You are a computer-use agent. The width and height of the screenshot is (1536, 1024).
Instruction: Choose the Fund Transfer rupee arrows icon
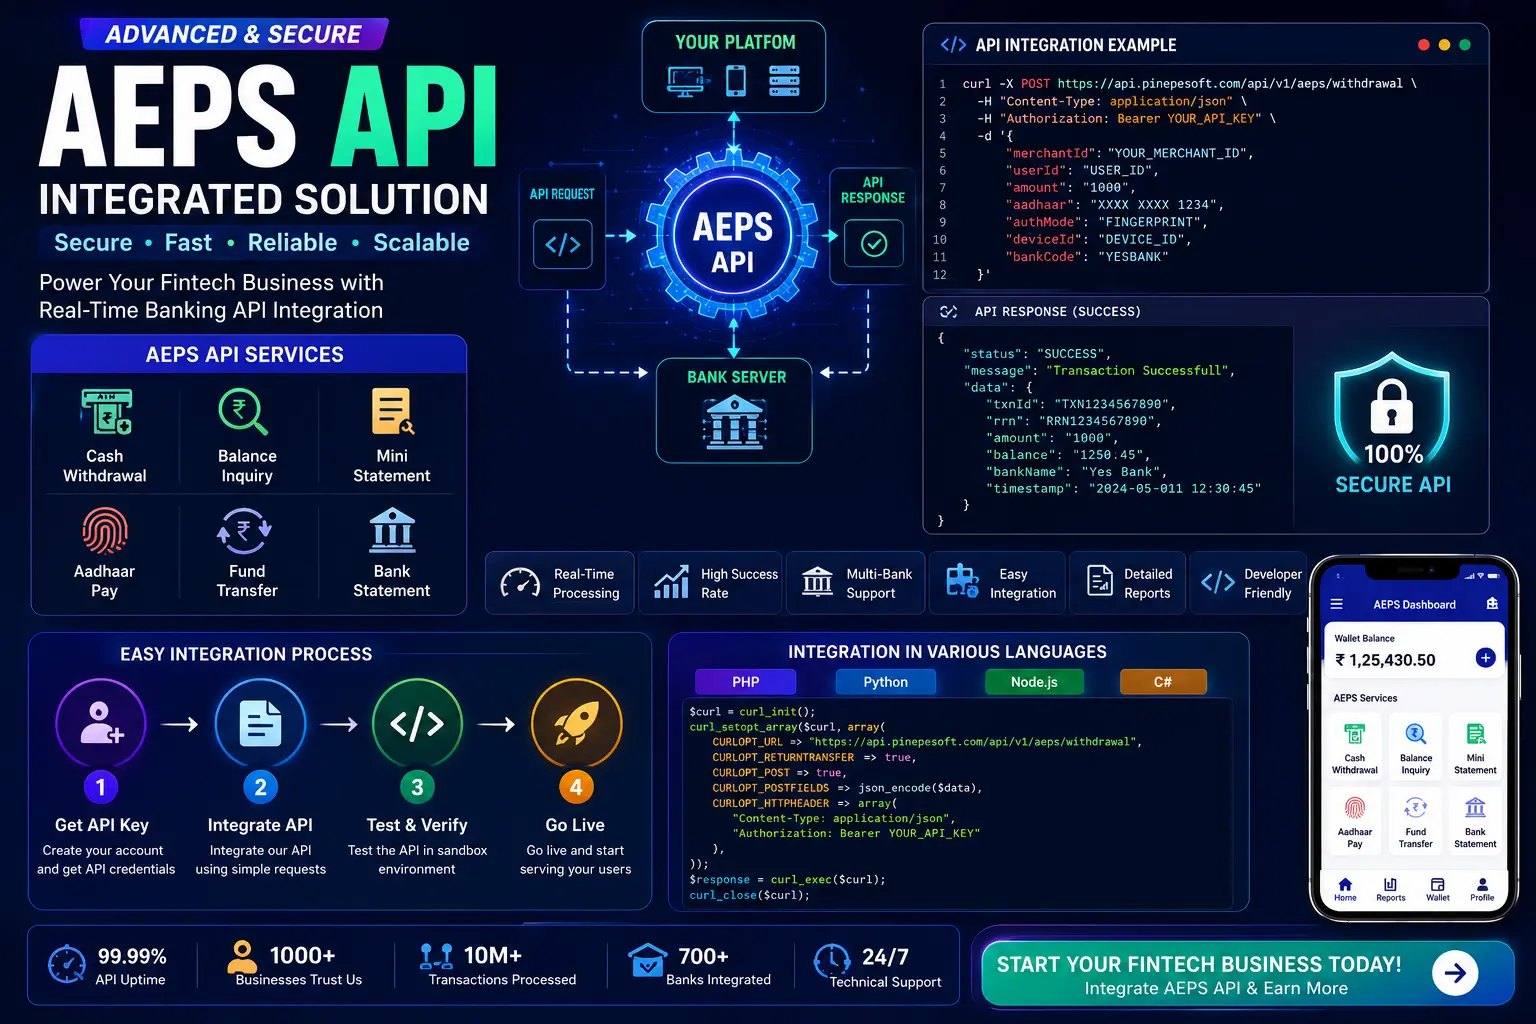pos(244,531)
